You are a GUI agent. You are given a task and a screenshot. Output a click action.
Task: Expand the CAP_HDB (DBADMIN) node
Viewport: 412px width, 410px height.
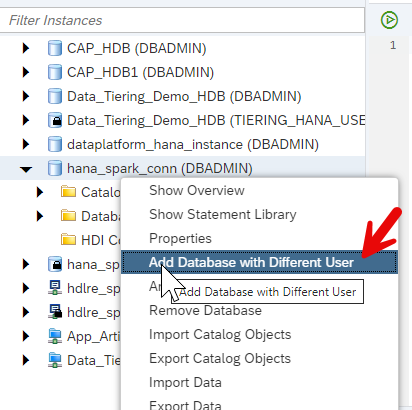pyautogui.click(x=26, y=48)
